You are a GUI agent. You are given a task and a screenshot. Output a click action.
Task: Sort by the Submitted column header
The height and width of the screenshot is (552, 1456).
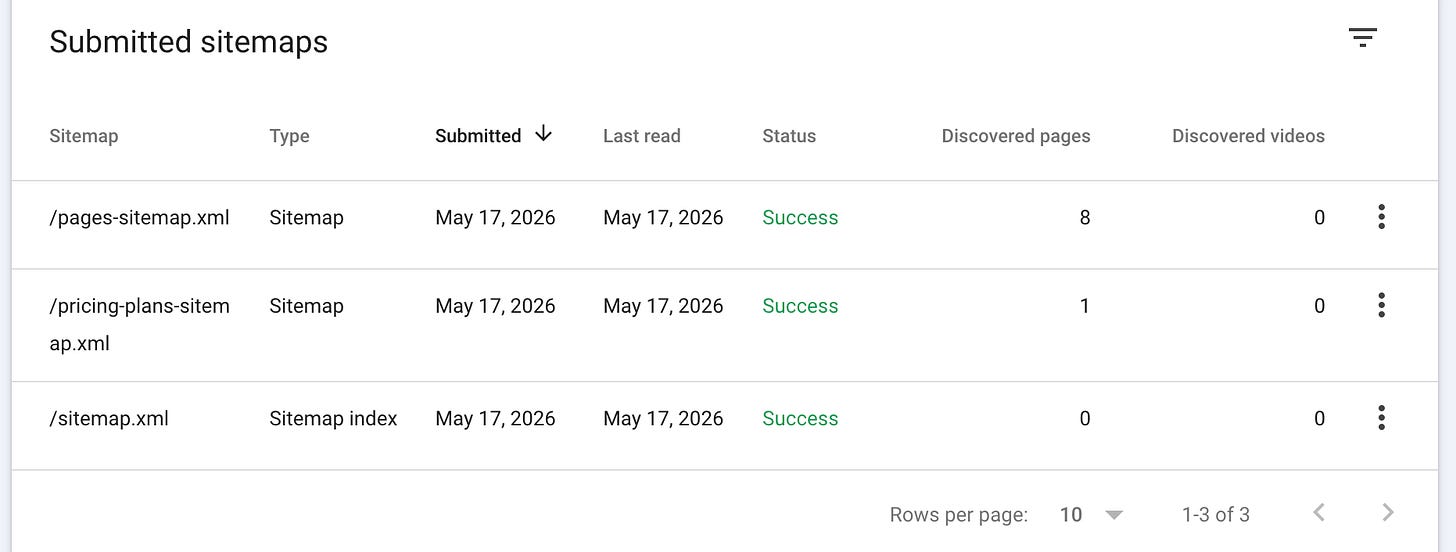[478, 136]
